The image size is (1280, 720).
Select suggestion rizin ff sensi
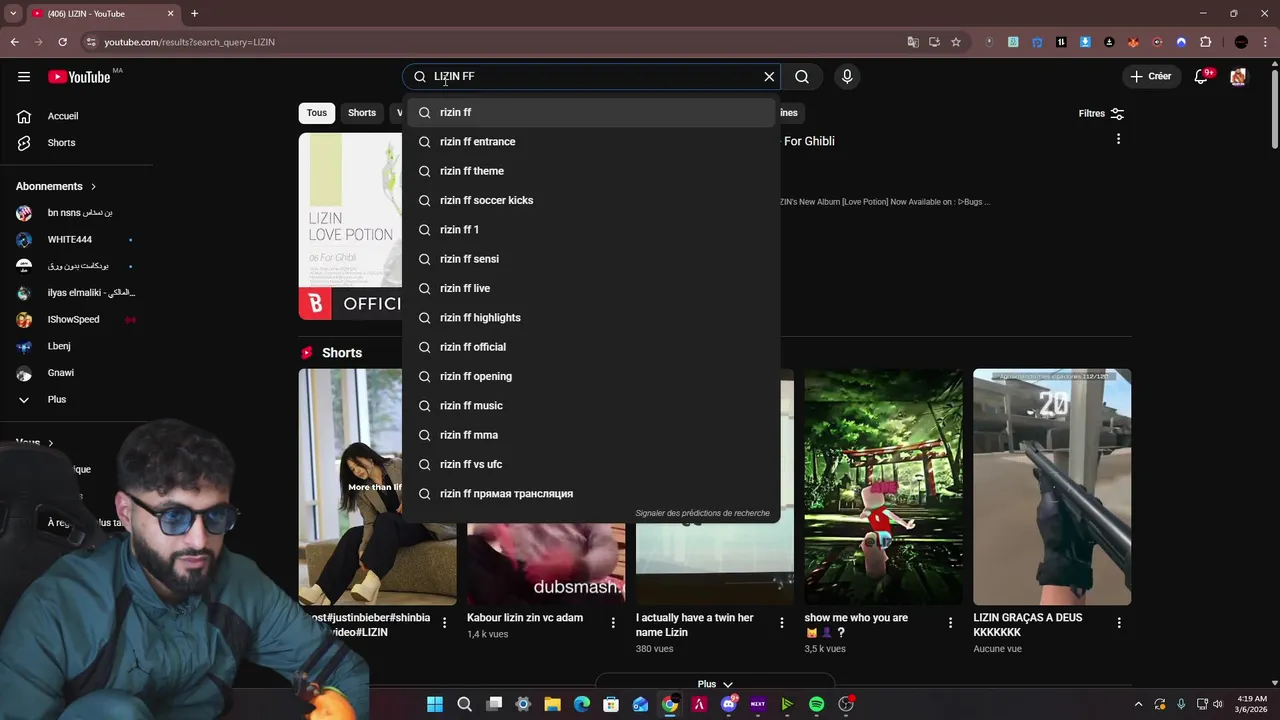591,259
